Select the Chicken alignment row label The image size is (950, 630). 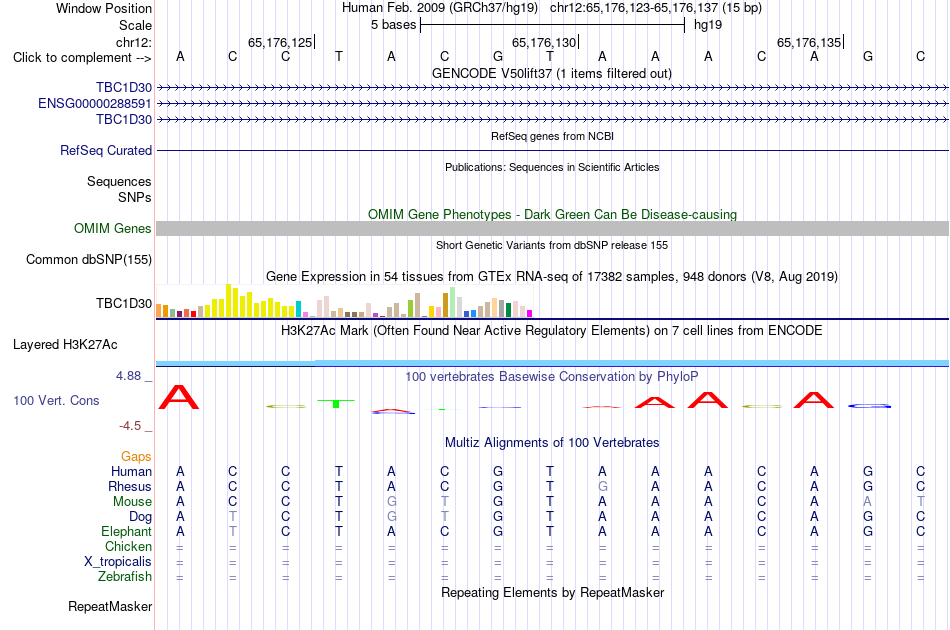pos(128,546)
